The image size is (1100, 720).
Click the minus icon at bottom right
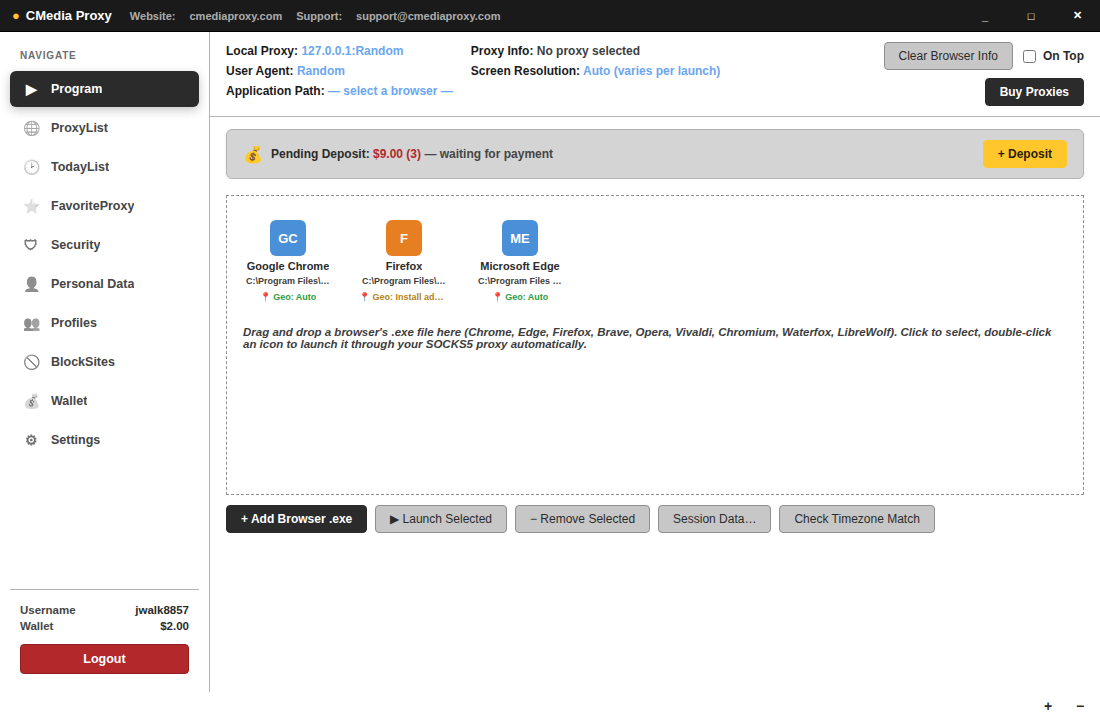[1080, 706]
